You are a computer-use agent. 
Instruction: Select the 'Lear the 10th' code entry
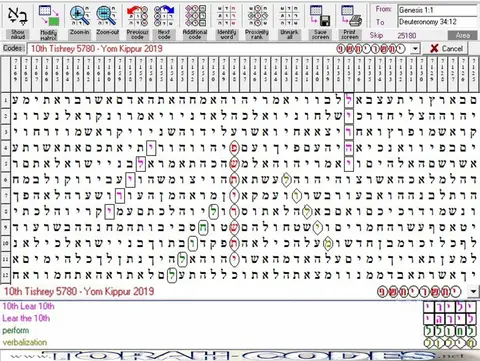tap(26, 318)
